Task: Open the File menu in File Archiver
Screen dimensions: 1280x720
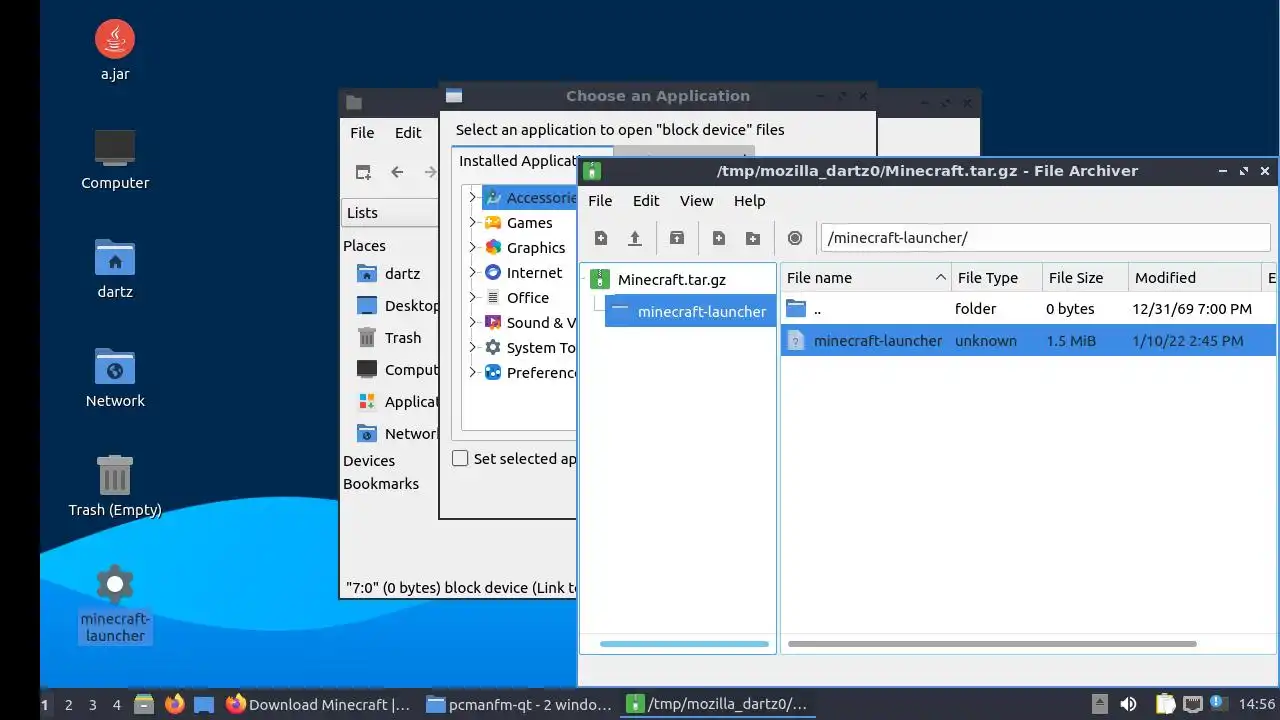Action: [600, 200]
